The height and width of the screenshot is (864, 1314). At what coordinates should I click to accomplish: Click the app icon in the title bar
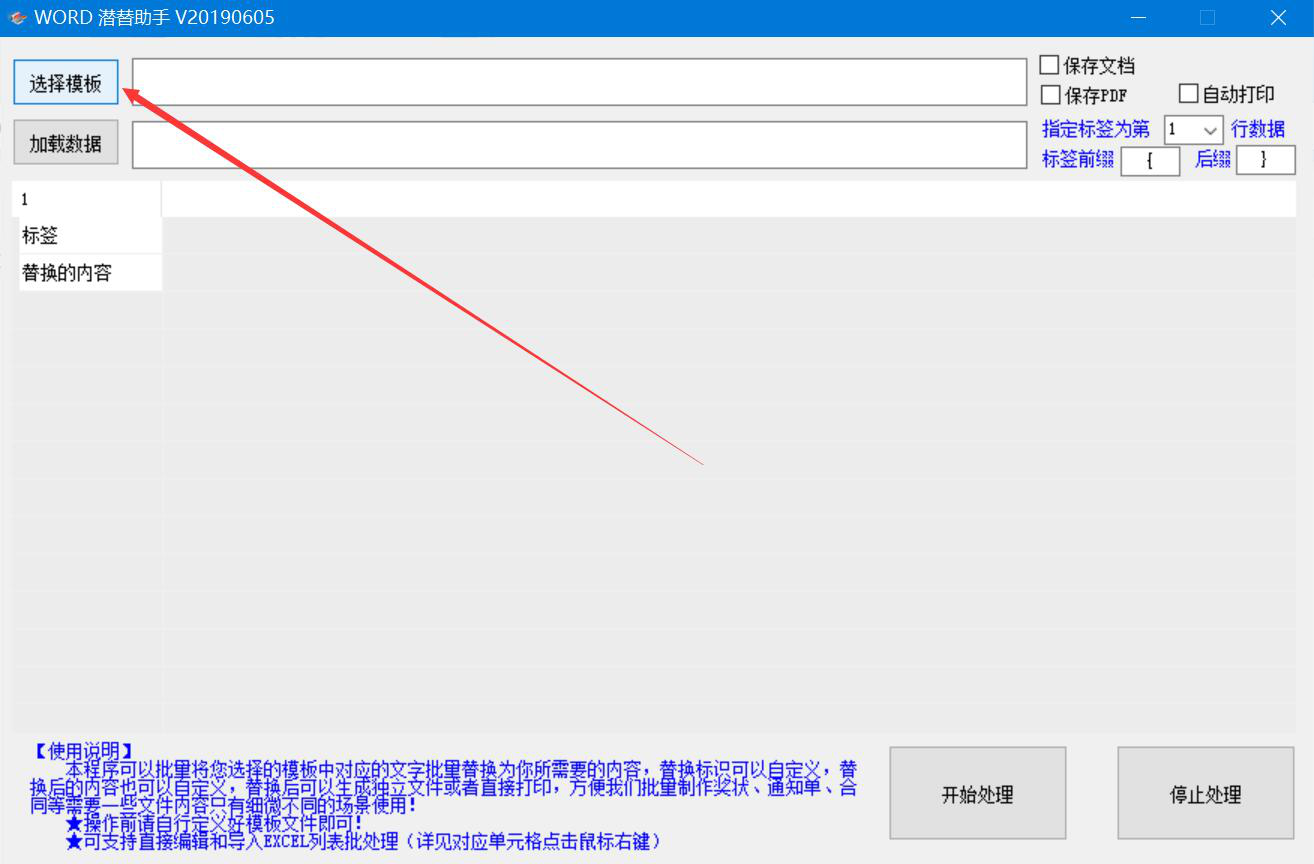[x=17, y=18]
